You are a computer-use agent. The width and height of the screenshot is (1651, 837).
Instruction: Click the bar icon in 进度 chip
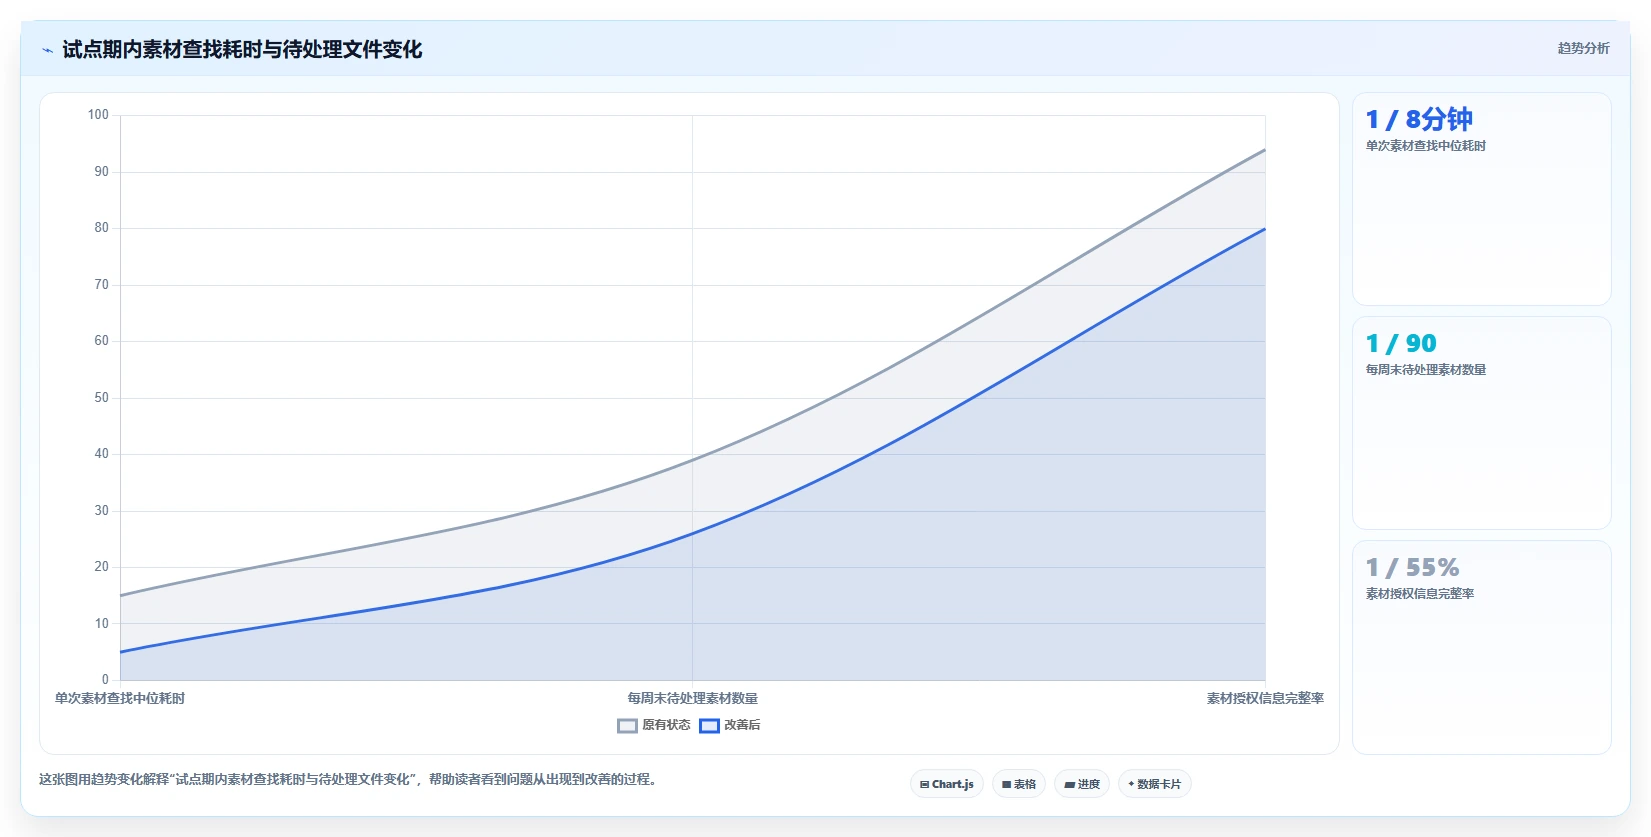point(1069,785)
